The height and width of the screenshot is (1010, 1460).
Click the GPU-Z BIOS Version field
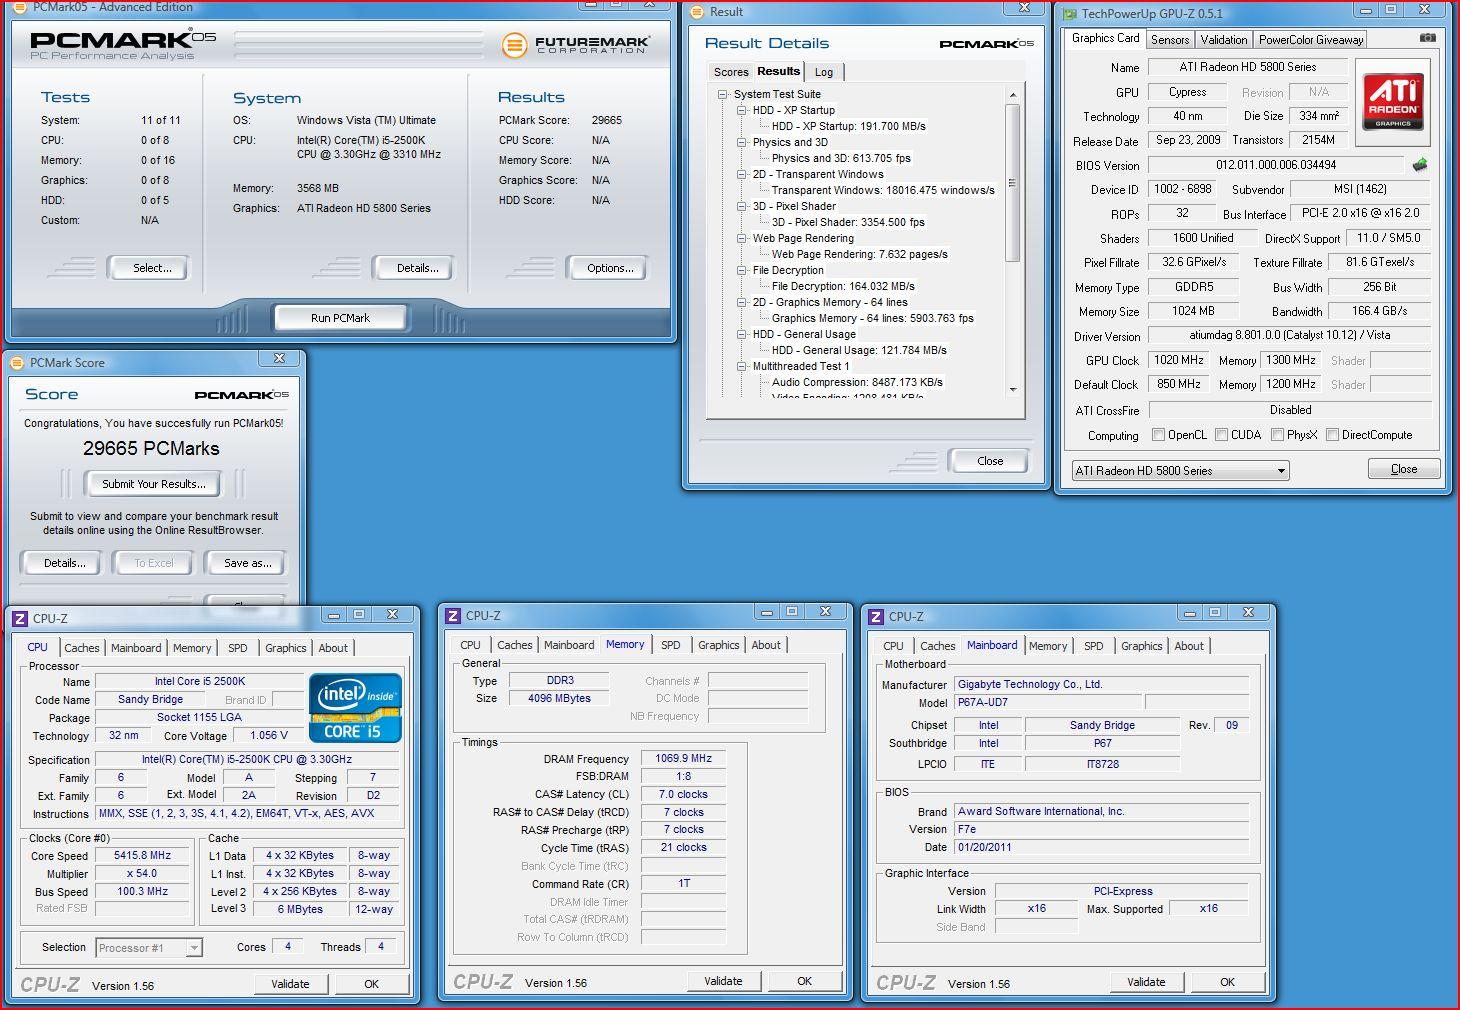(1276, 165)
